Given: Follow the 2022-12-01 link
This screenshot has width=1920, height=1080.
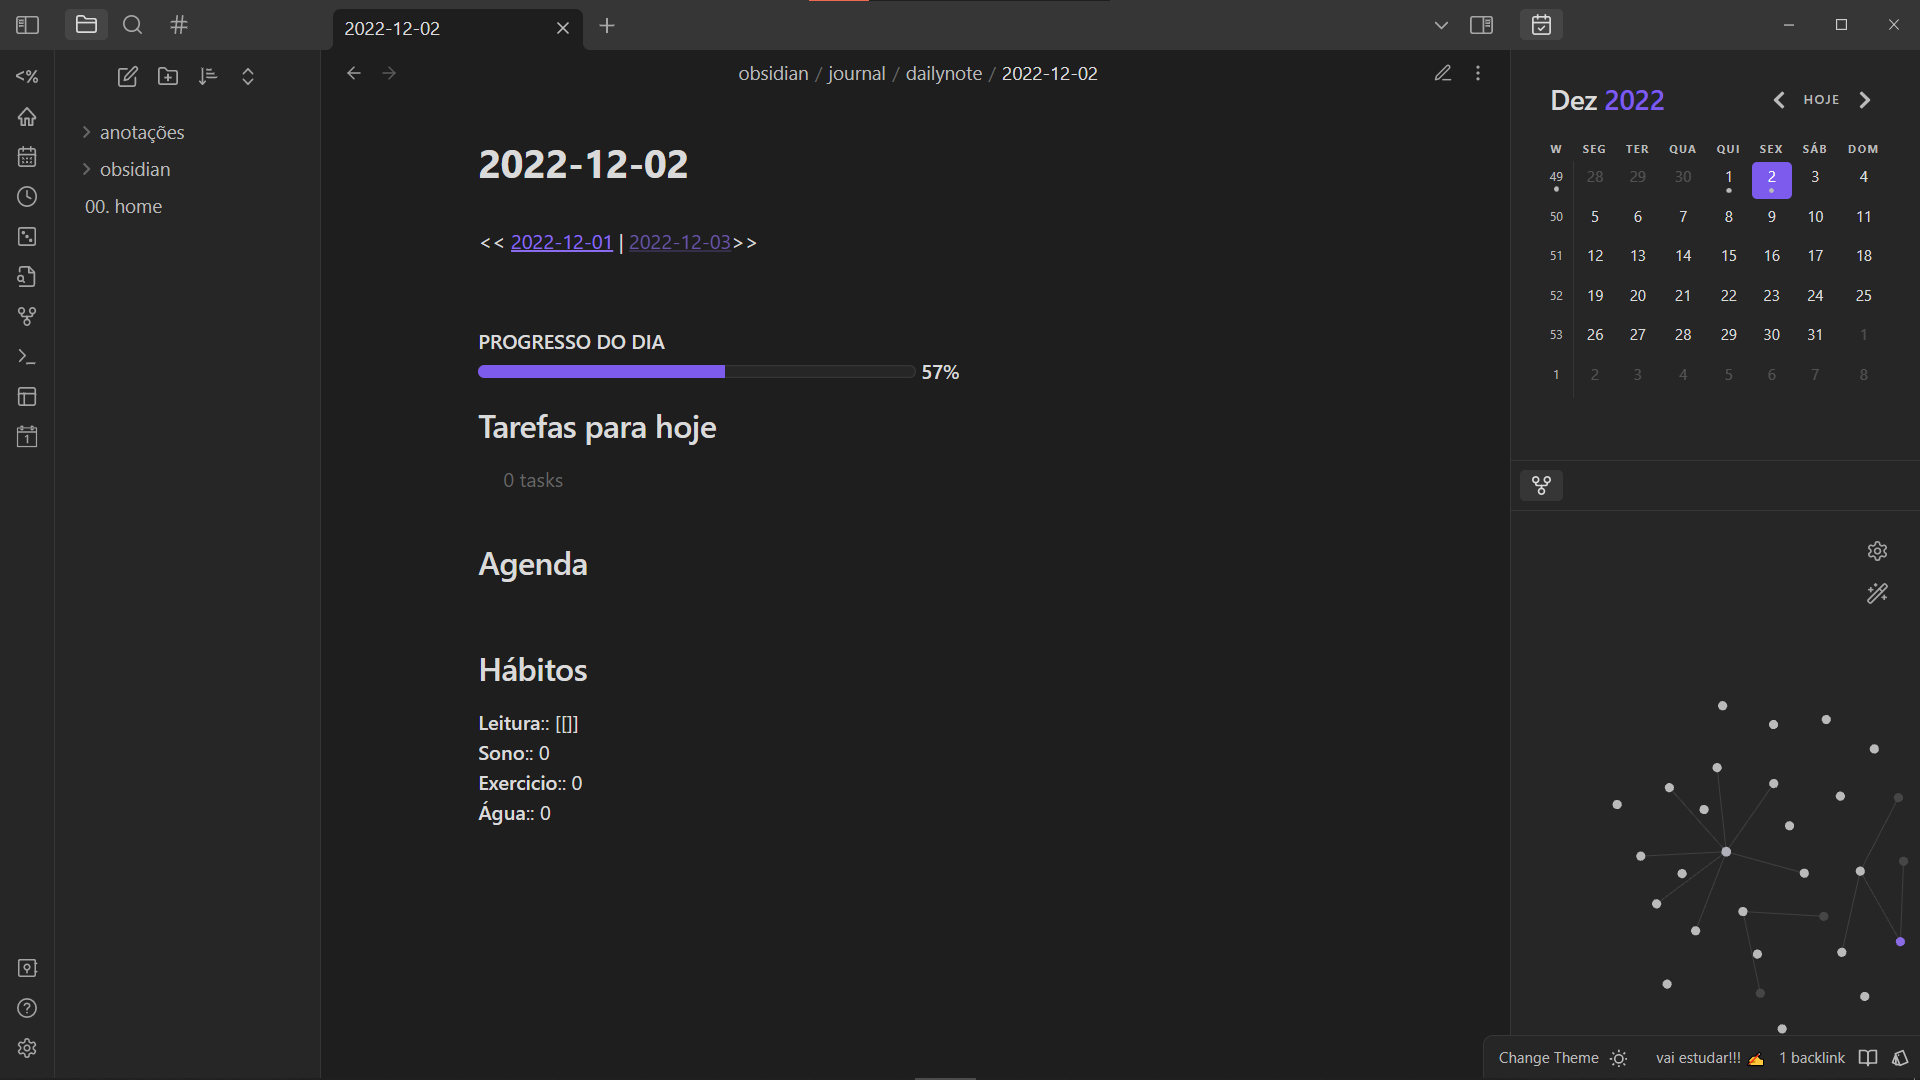Looking at the screenshot, I should pos(561,242).
